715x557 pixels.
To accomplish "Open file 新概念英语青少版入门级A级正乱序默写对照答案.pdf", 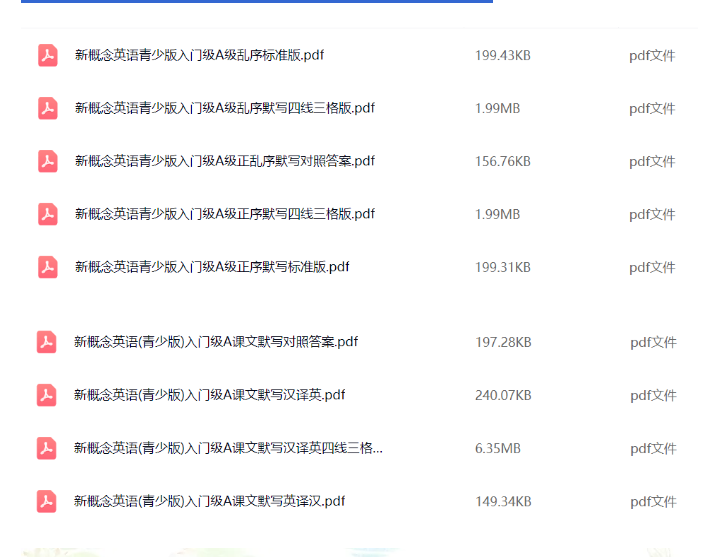I will tap(225, 161).
